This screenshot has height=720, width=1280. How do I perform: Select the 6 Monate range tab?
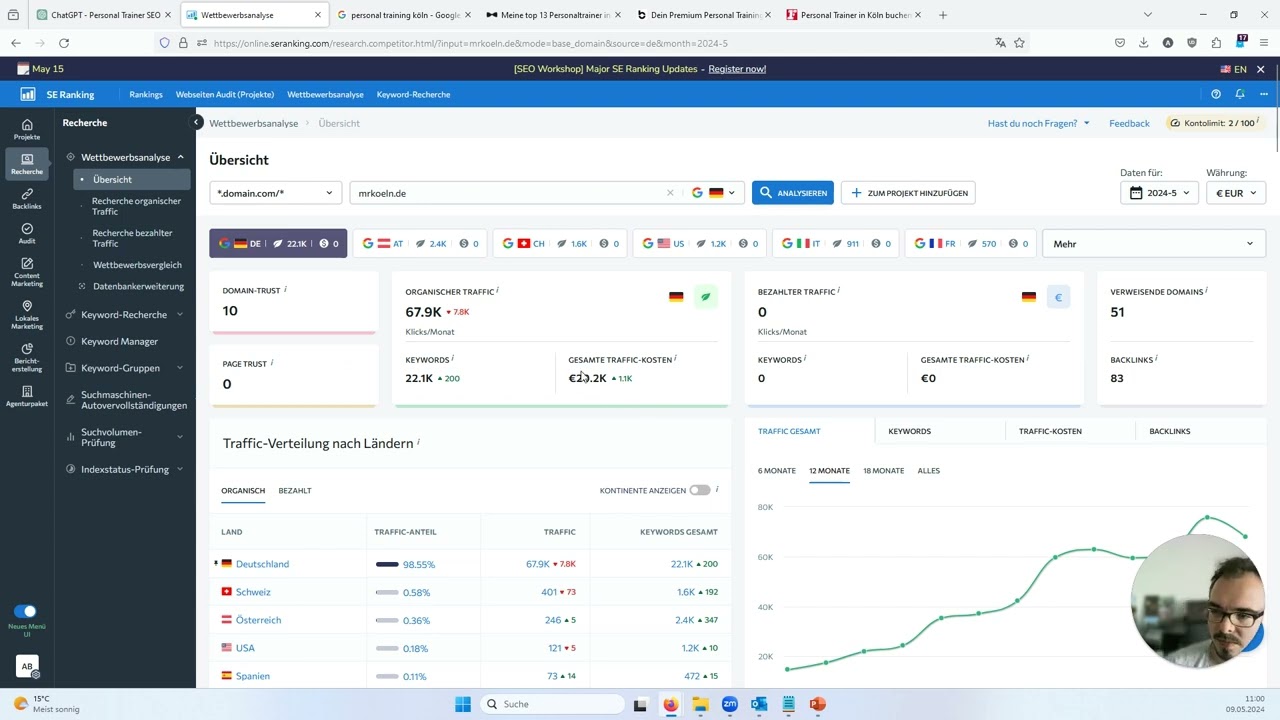click(777, 470)
